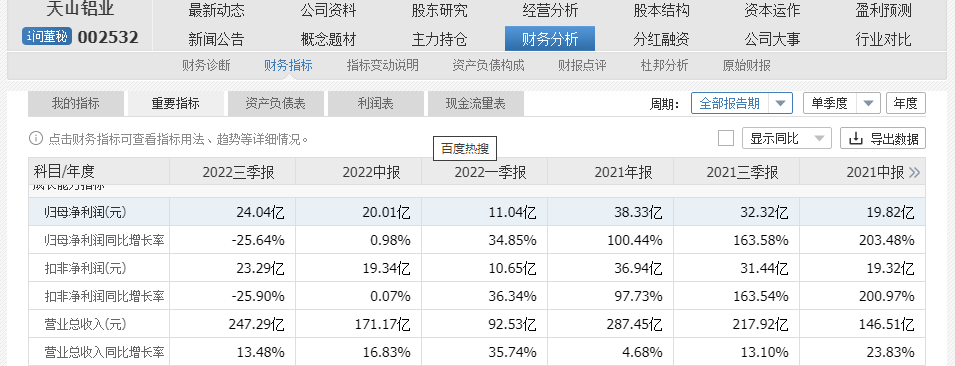Switch to the 现金流量表 tab
The image size is (955, 366).
(476, 104)
